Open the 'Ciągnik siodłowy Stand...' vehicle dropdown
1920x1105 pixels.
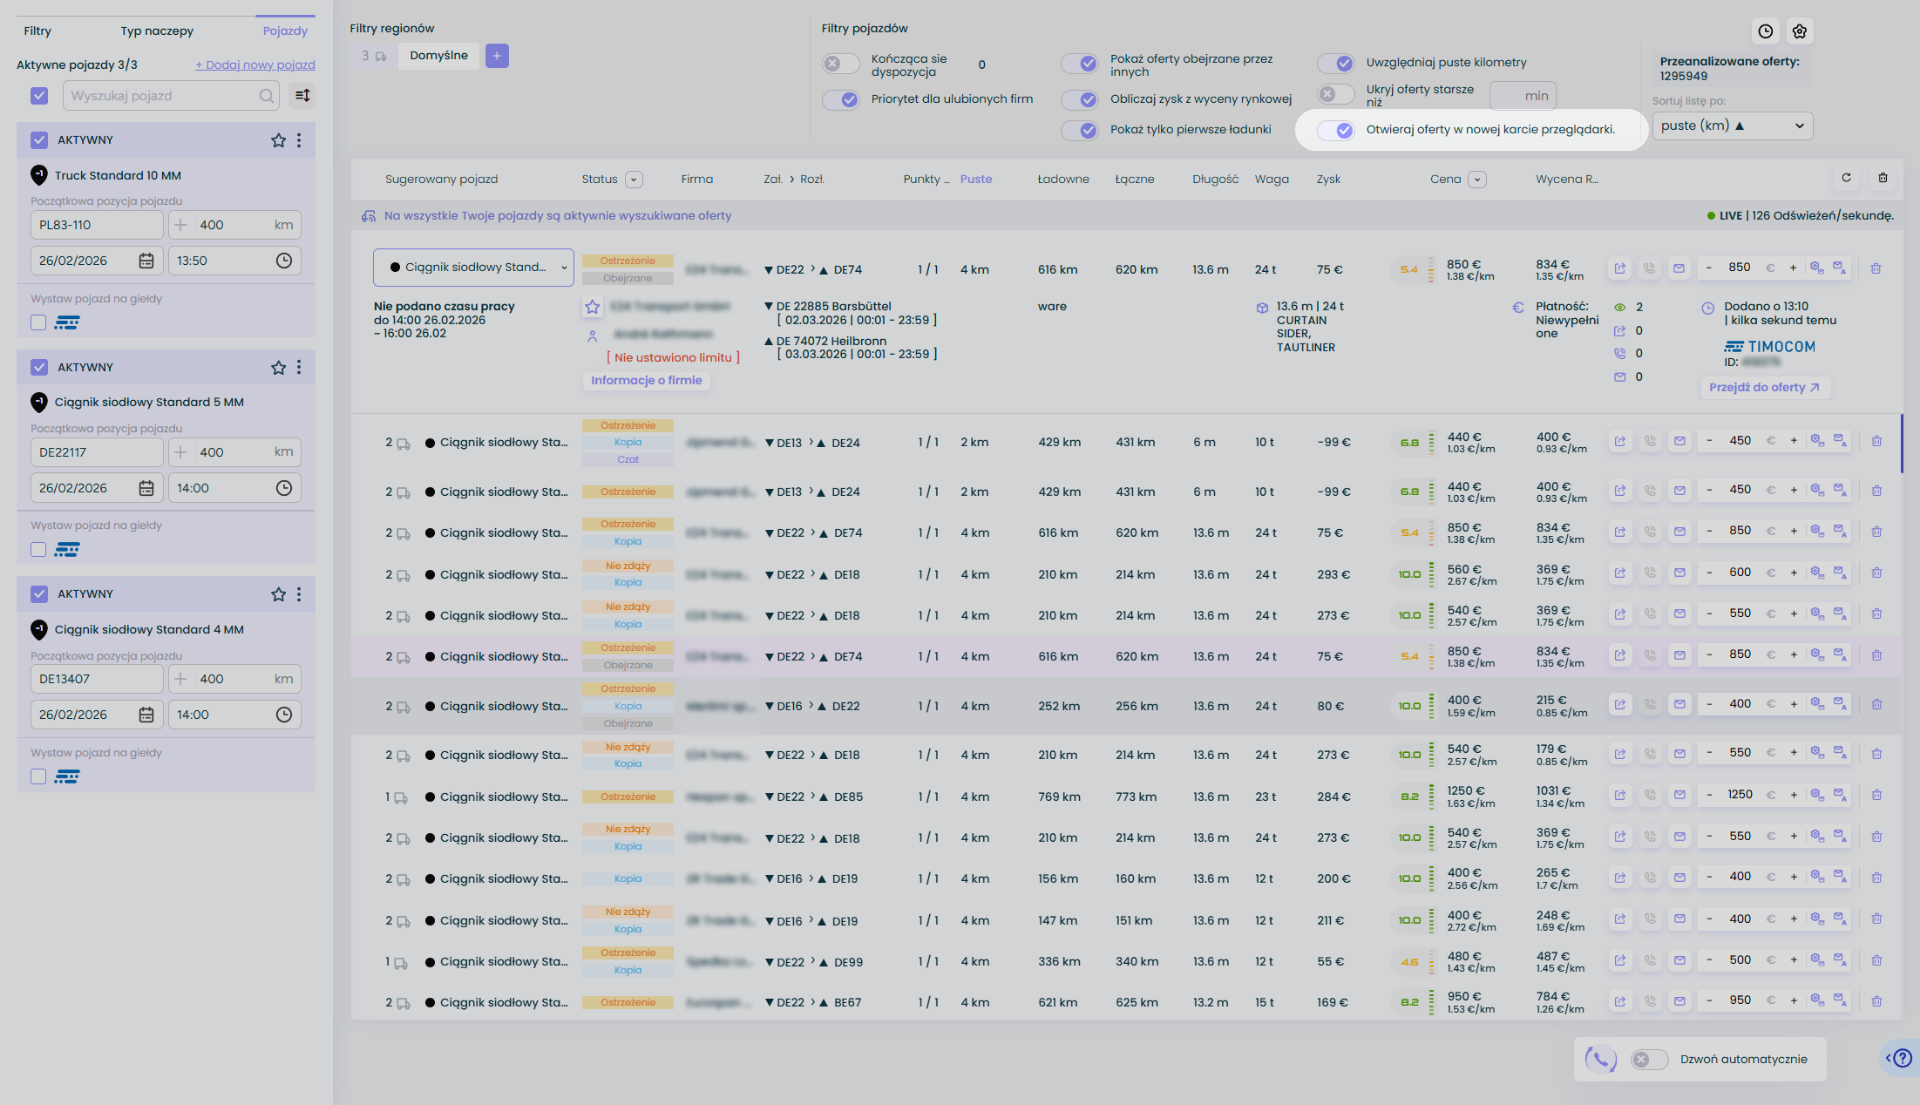coord(473,267)
